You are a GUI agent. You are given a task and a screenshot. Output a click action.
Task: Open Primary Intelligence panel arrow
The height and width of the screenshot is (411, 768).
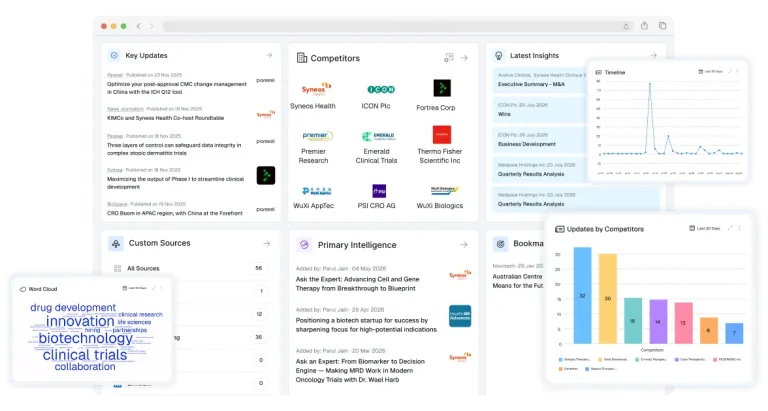pyautogui.click(x=464, y=244)
